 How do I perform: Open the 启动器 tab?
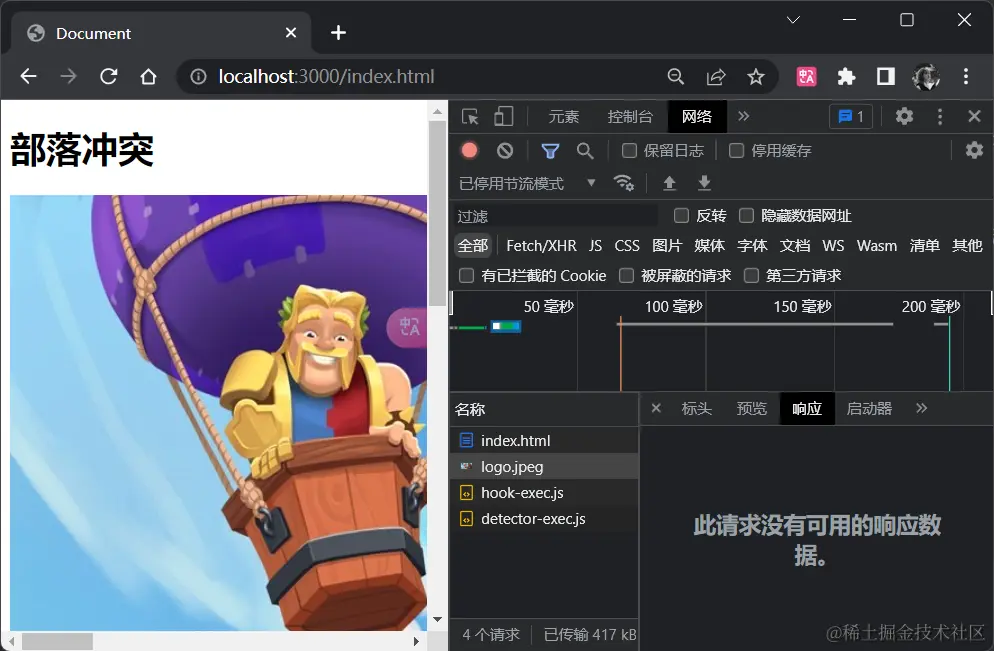869,409
